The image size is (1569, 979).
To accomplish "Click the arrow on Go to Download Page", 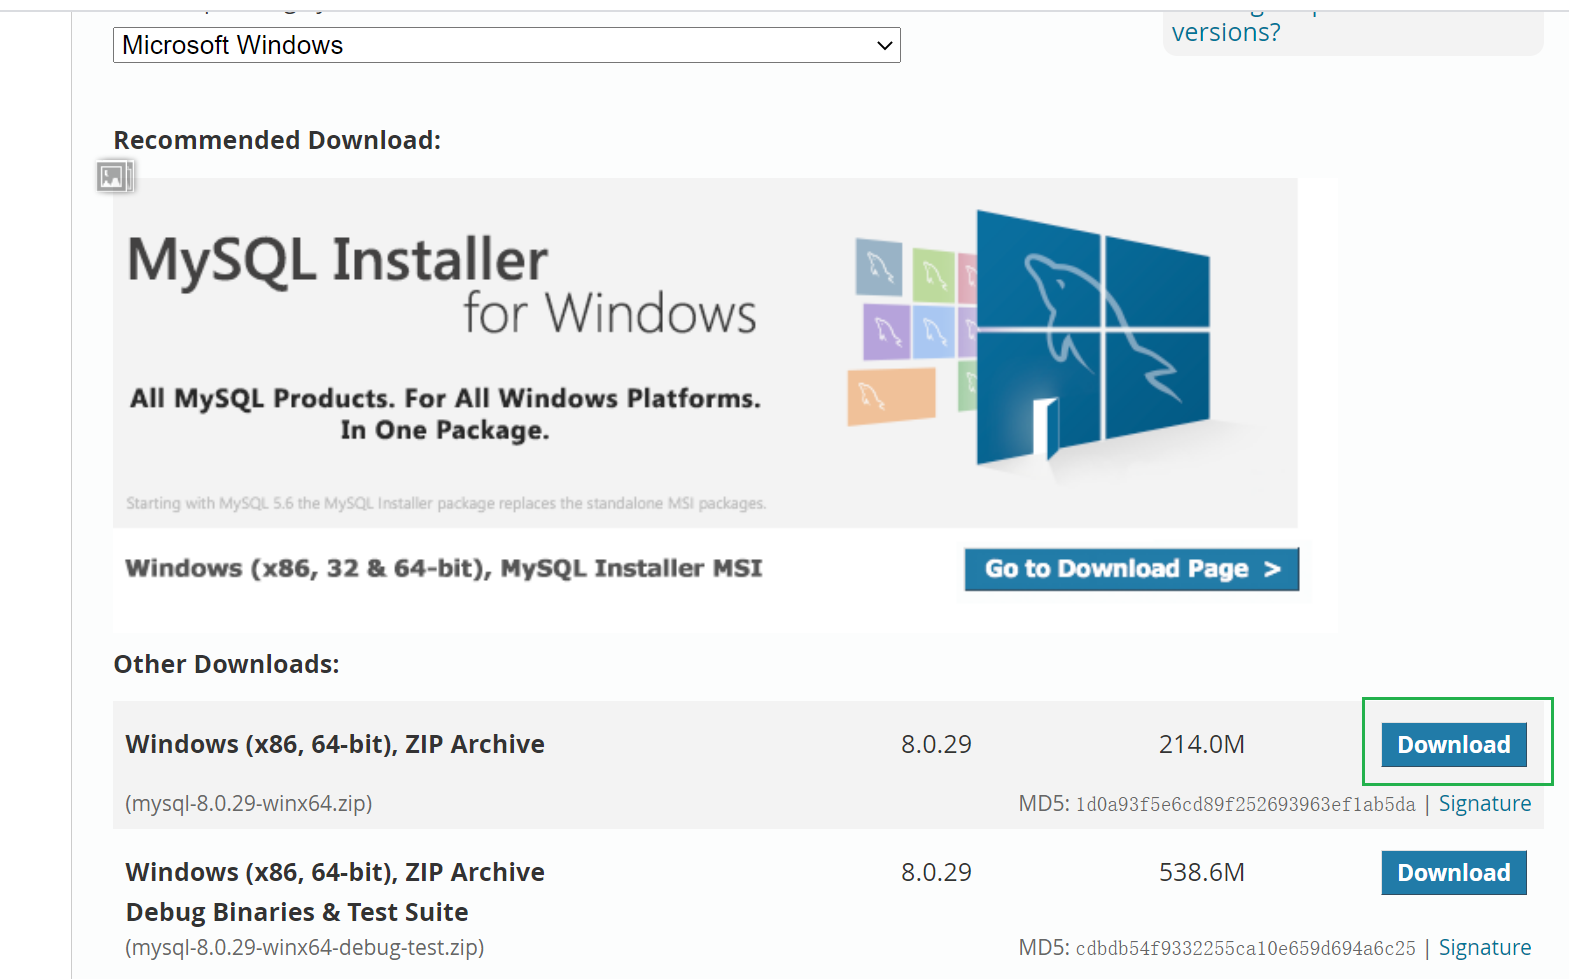I will point(1272,569).
